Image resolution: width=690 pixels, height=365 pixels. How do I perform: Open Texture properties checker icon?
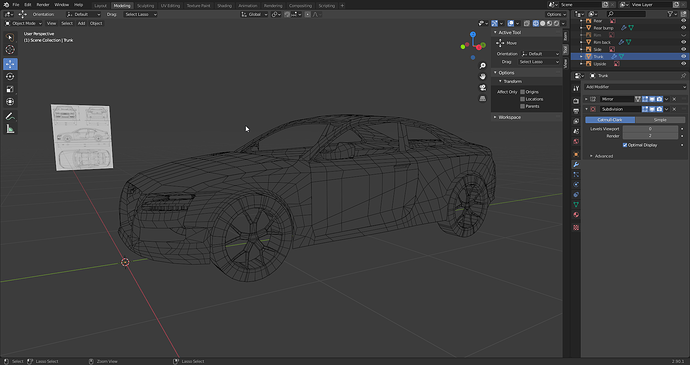tap(576, 228)
